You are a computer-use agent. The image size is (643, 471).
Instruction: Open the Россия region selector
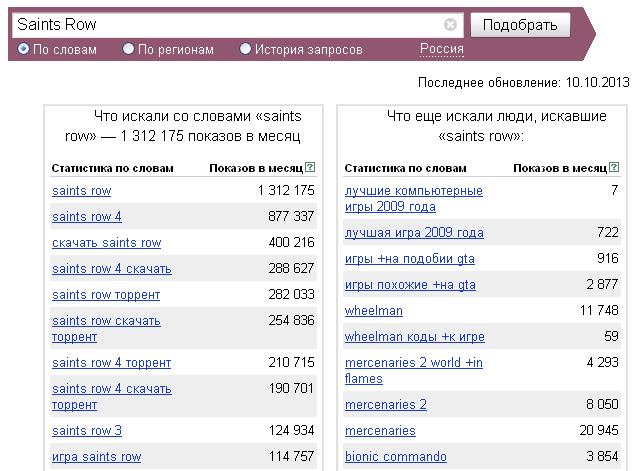[442, 49]
